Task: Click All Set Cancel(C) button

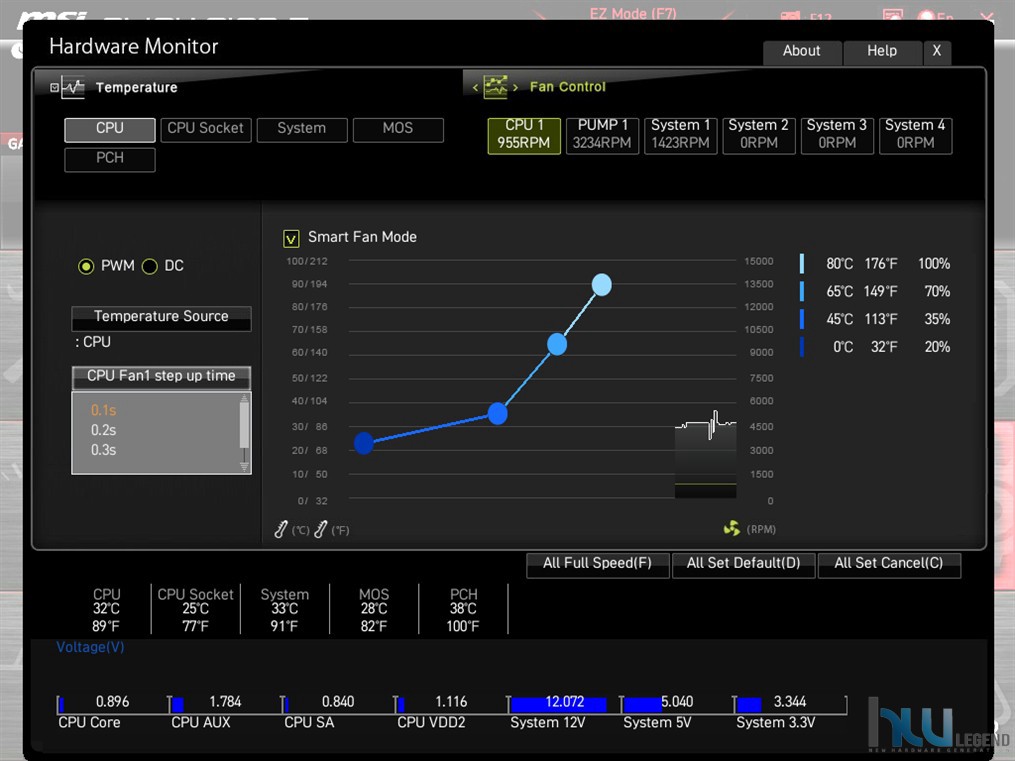Action: (x=889, y=564)
